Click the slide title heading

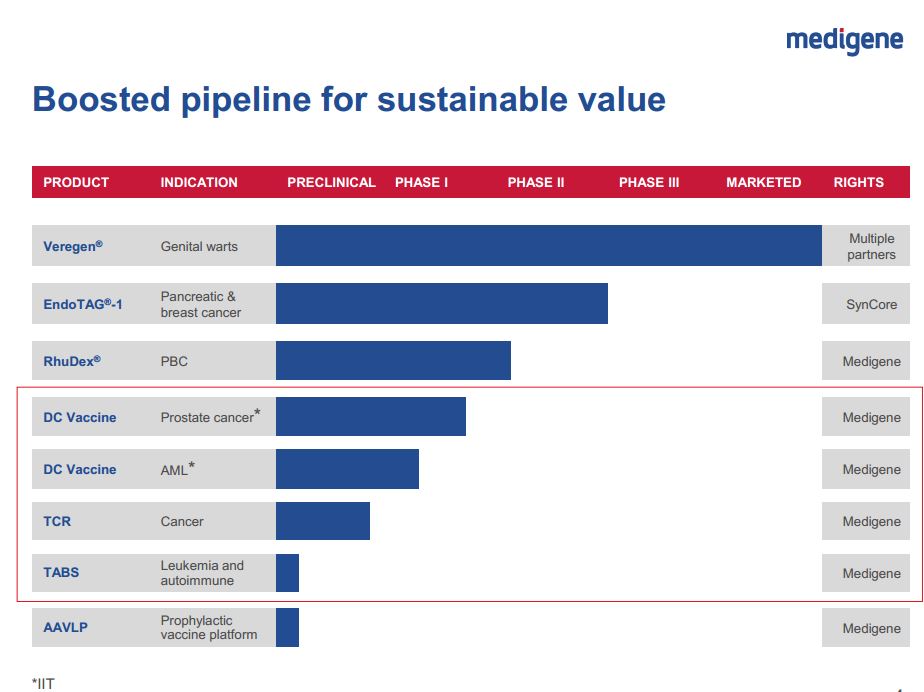point(349,100)
